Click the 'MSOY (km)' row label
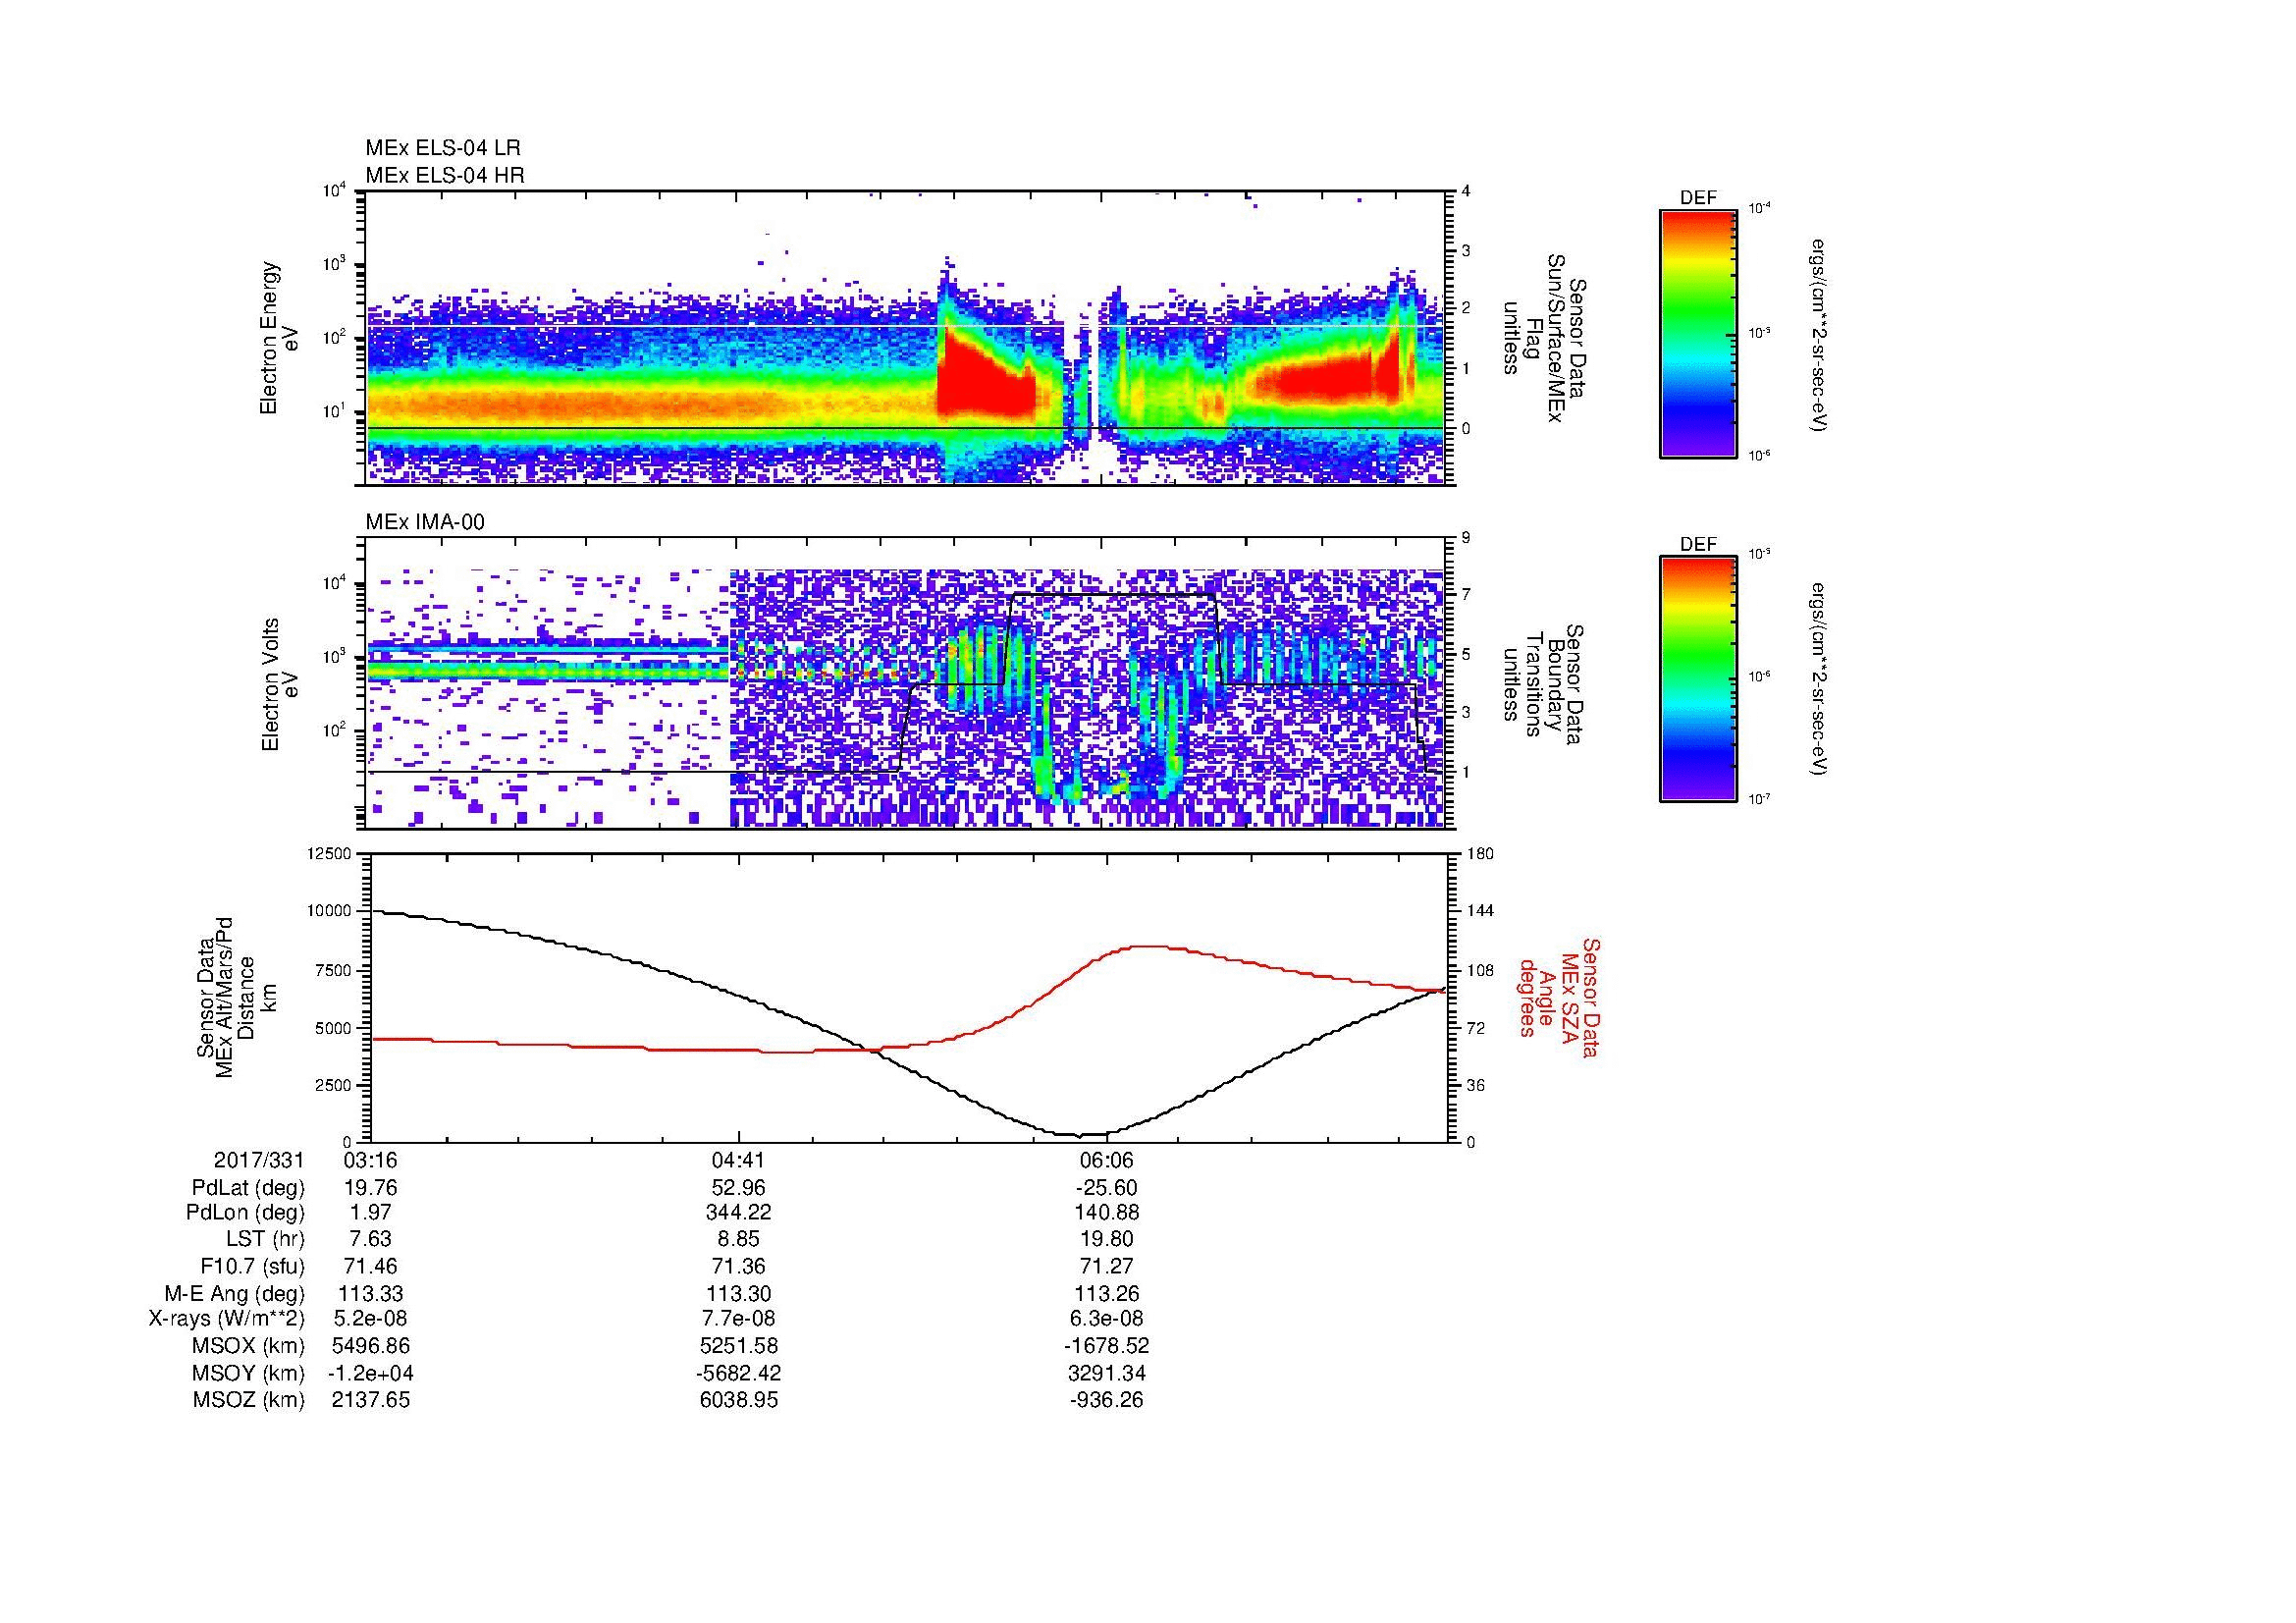Screen dimensions: 2296x1623 (x=248, y=1373)
